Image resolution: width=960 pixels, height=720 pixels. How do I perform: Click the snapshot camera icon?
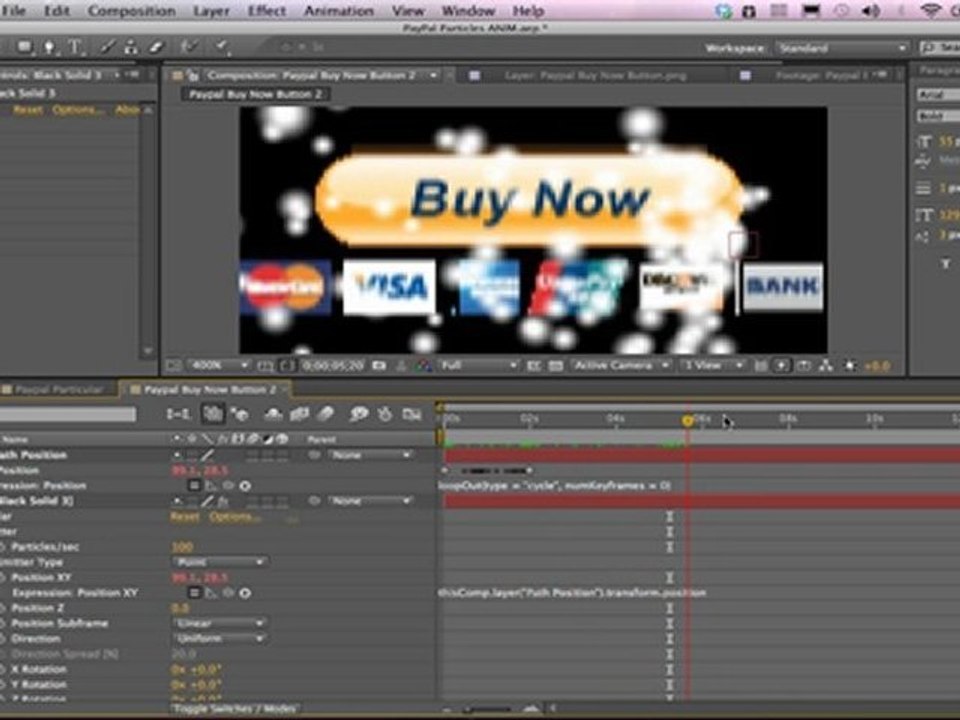pos(379,366)
